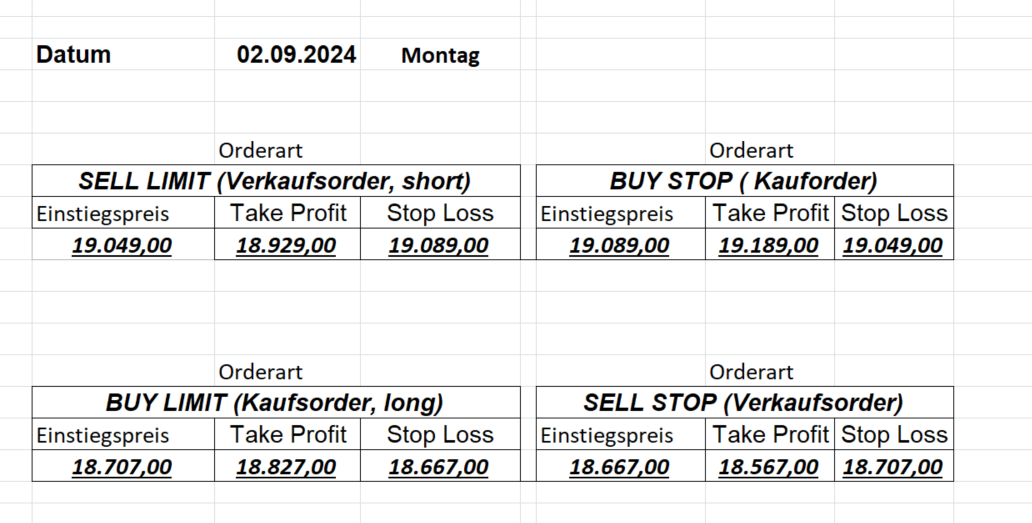Select SELL STOP take profit value 18.567,00

point(769,466)
